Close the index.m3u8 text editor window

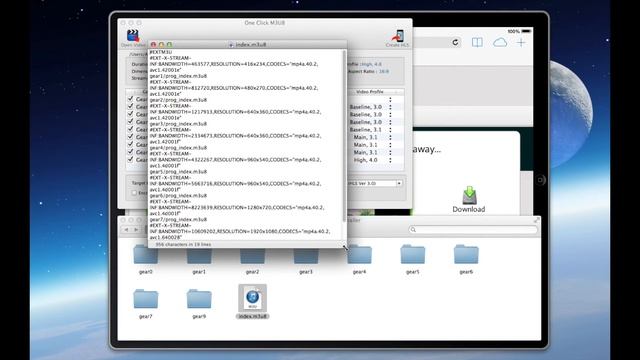tap(153, 44)
